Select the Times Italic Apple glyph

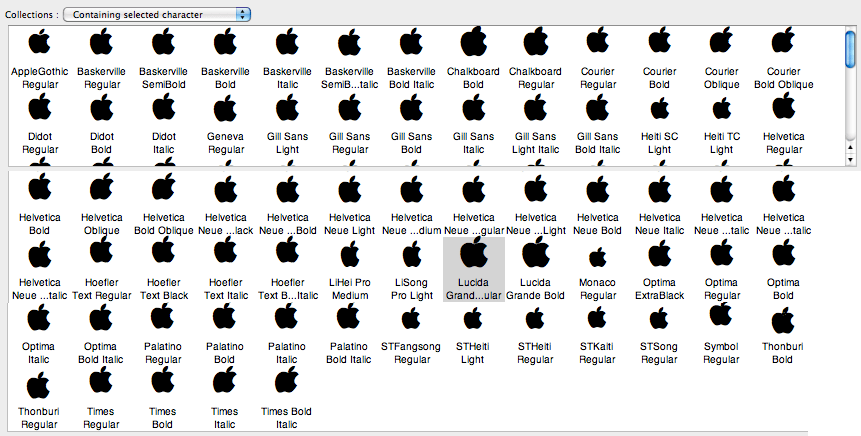coord(224,380)
